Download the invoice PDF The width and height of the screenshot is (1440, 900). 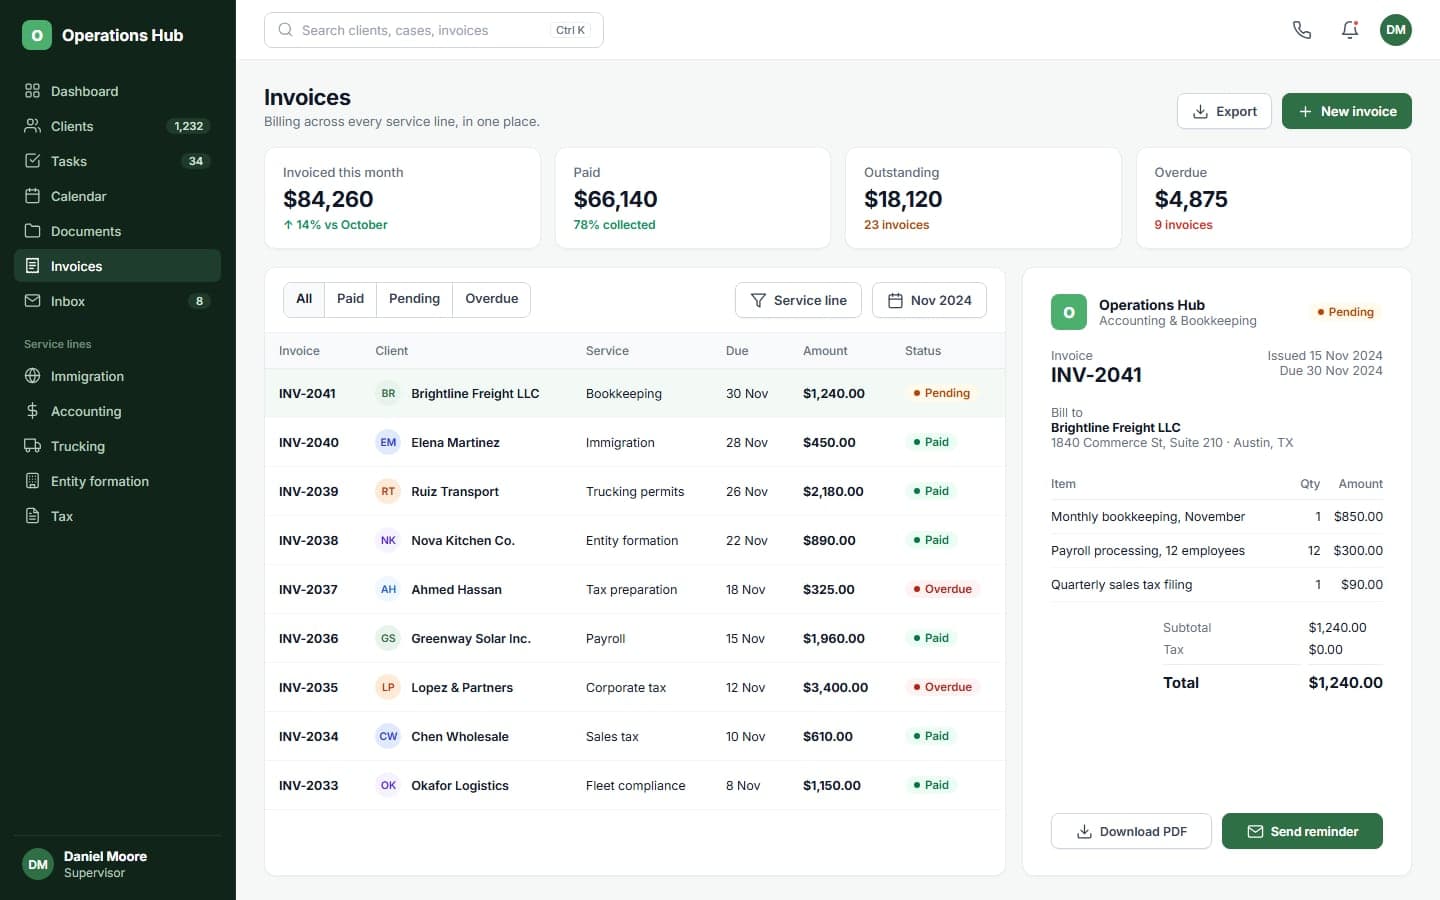[x=1131, y=831]
